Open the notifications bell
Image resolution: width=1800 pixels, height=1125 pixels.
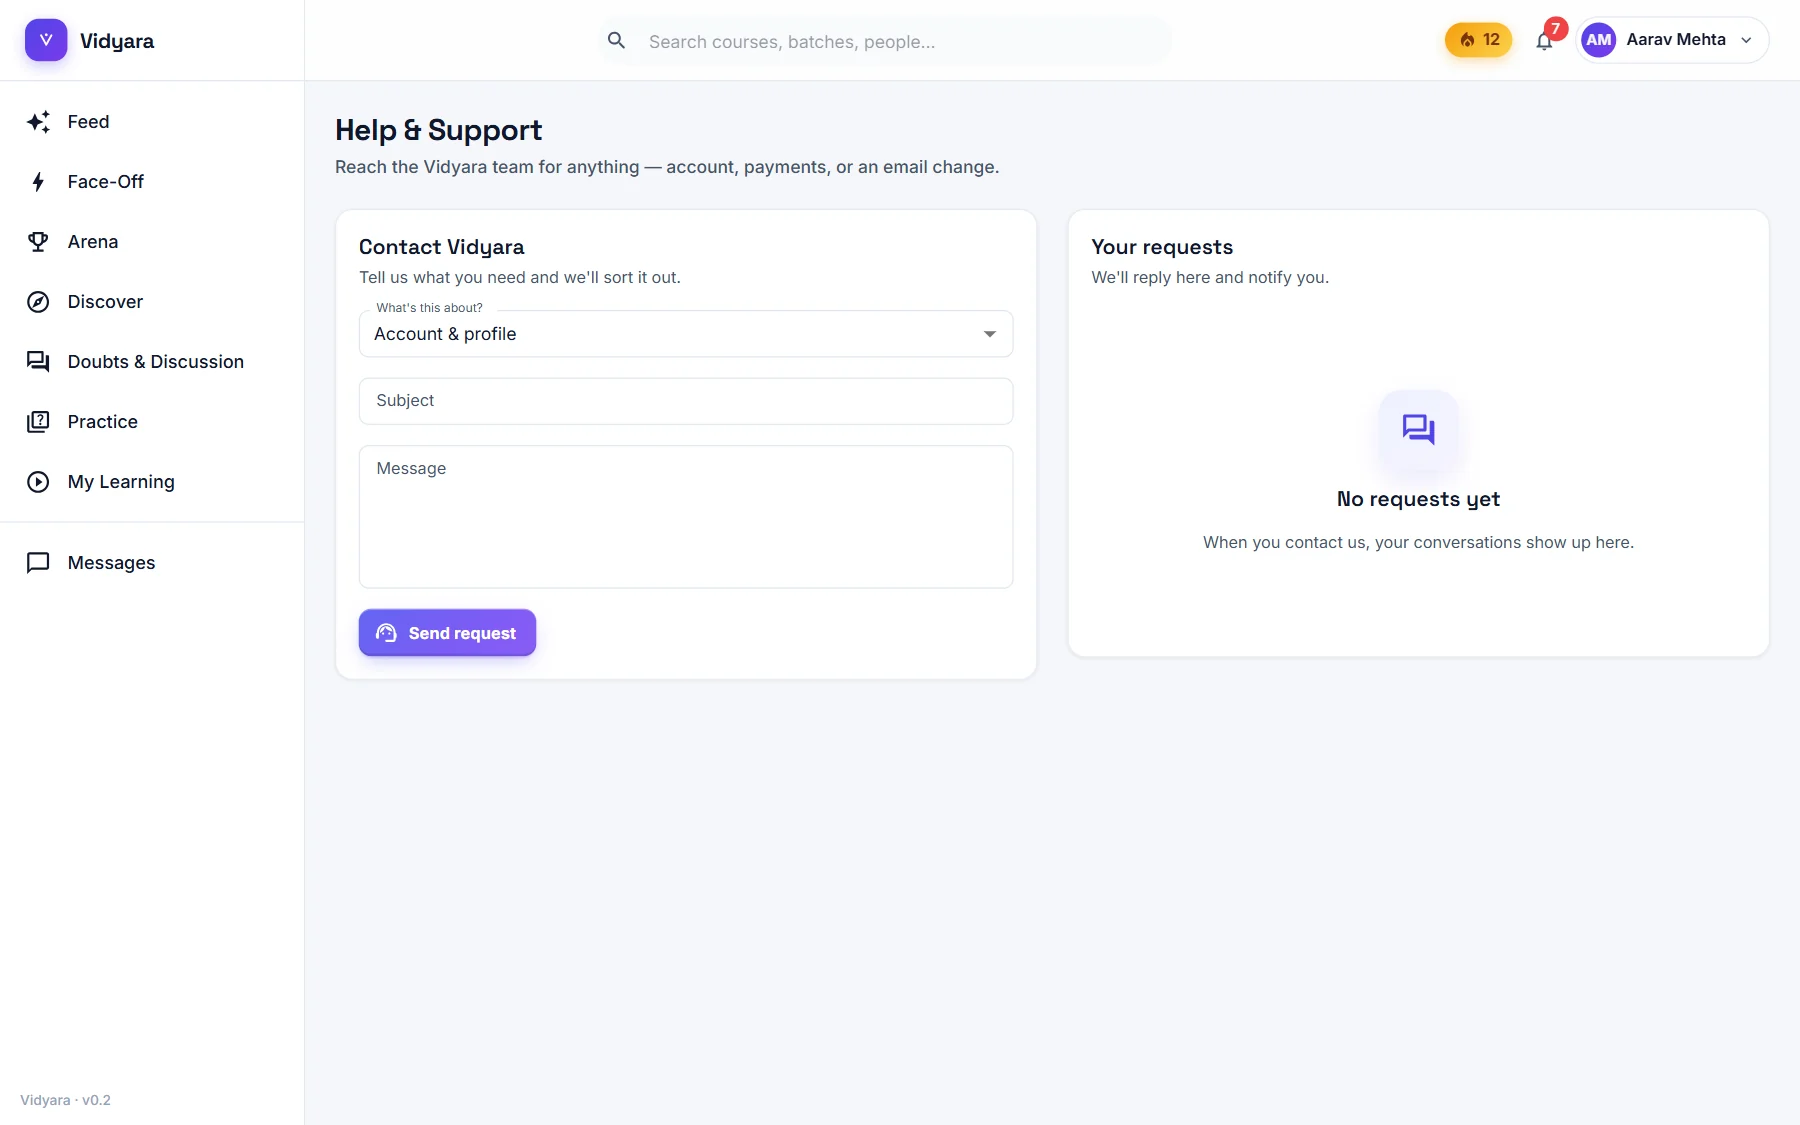point(1544,41)
